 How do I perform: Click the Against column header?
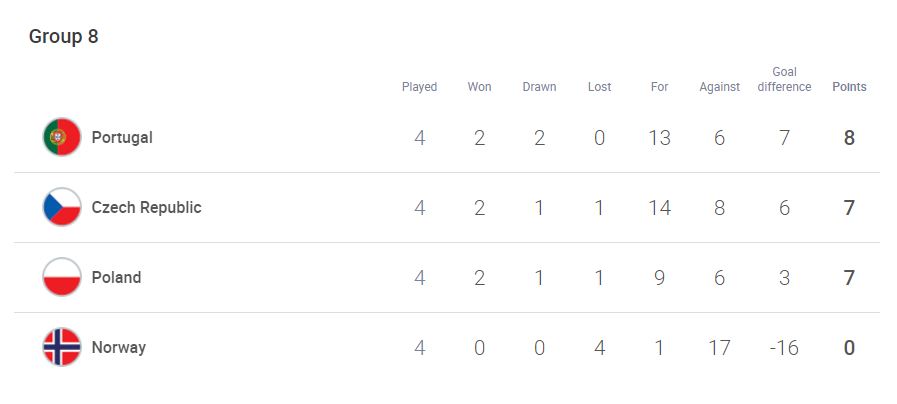tap(720, 87)
